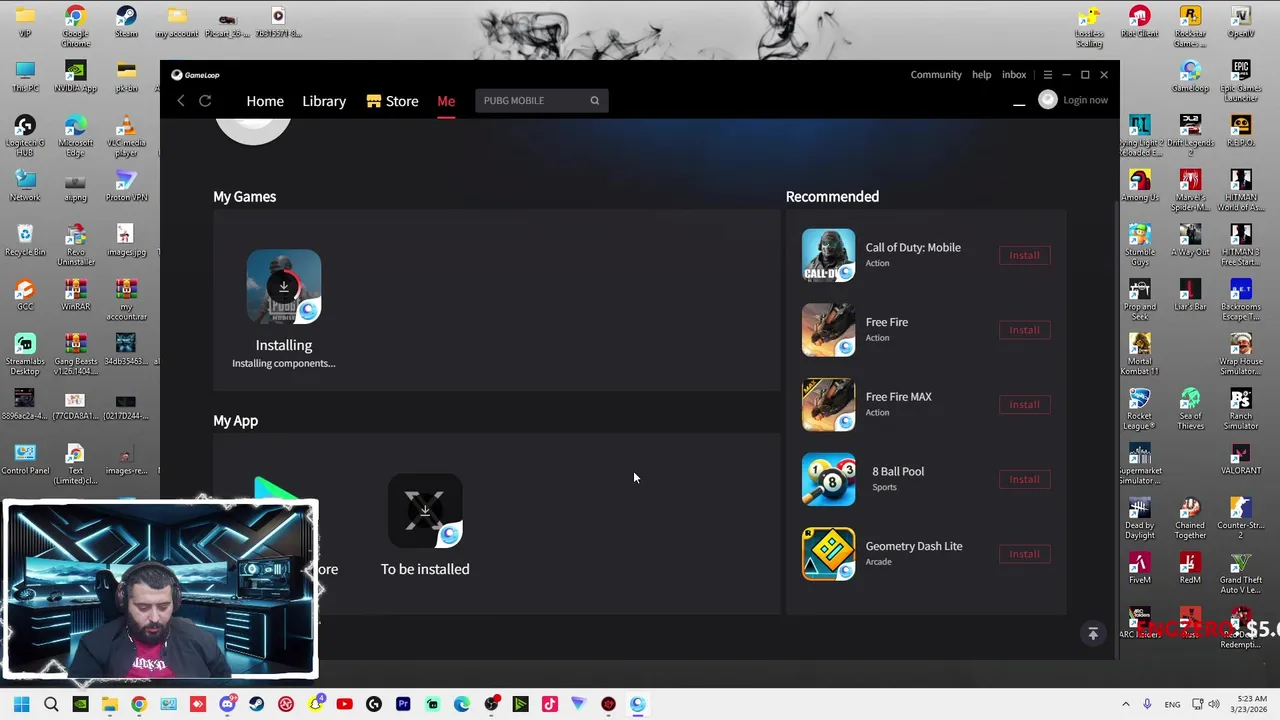1280x720 pixels.
Task: Select the Google Chrome desktop icon
Action: 75,24
